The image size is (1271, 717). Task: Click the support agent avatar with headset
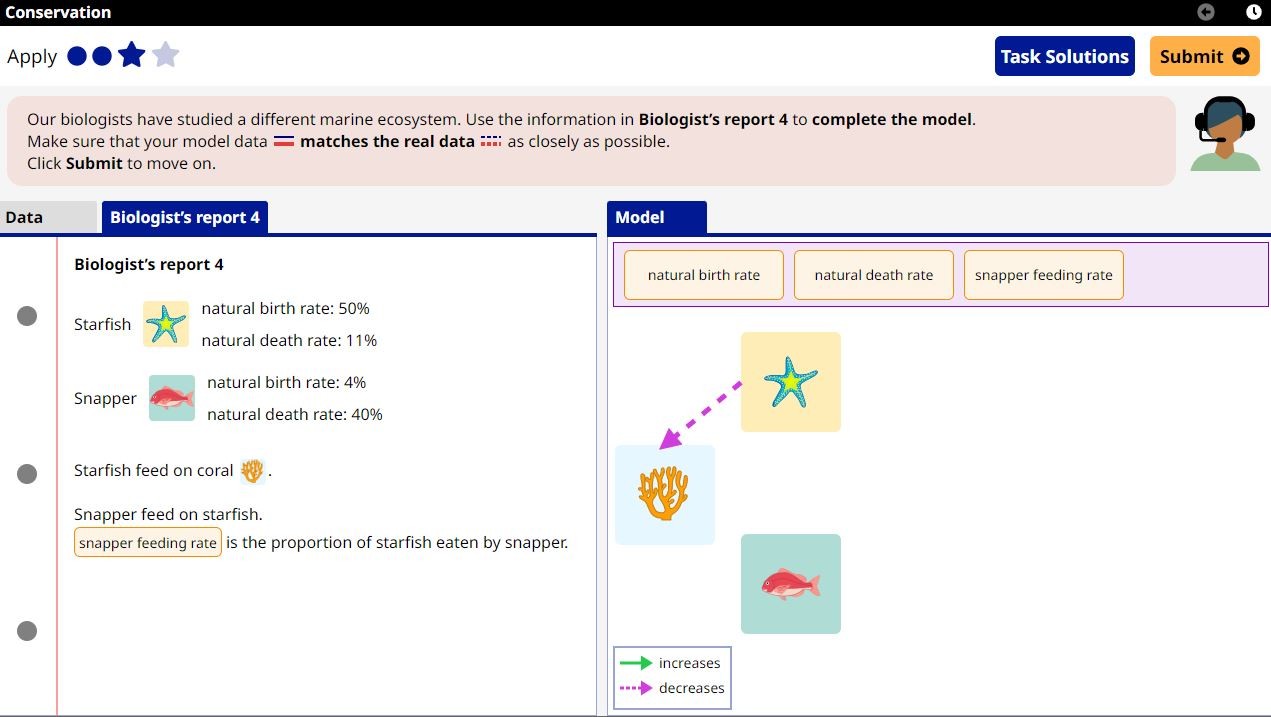pyautogui.click(x=1226, y=136)
